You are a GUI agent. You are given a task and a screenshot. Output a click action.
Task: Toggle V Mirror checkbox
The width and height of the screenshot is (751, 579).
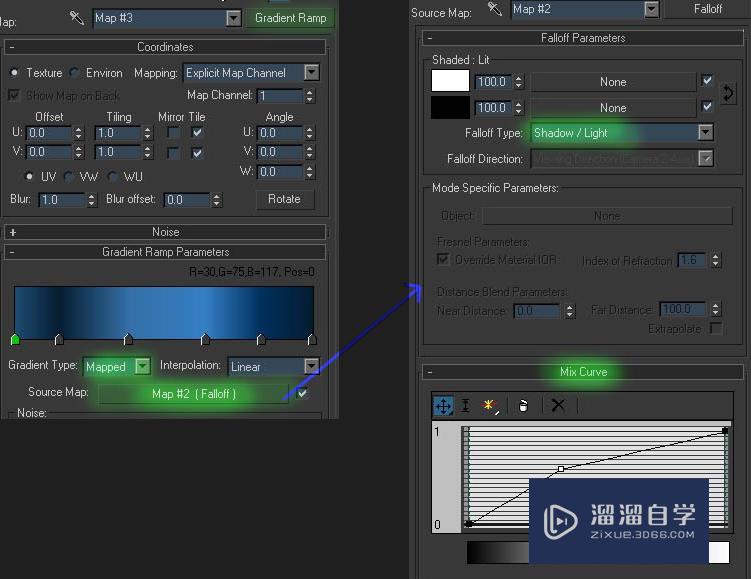point(173,153)
